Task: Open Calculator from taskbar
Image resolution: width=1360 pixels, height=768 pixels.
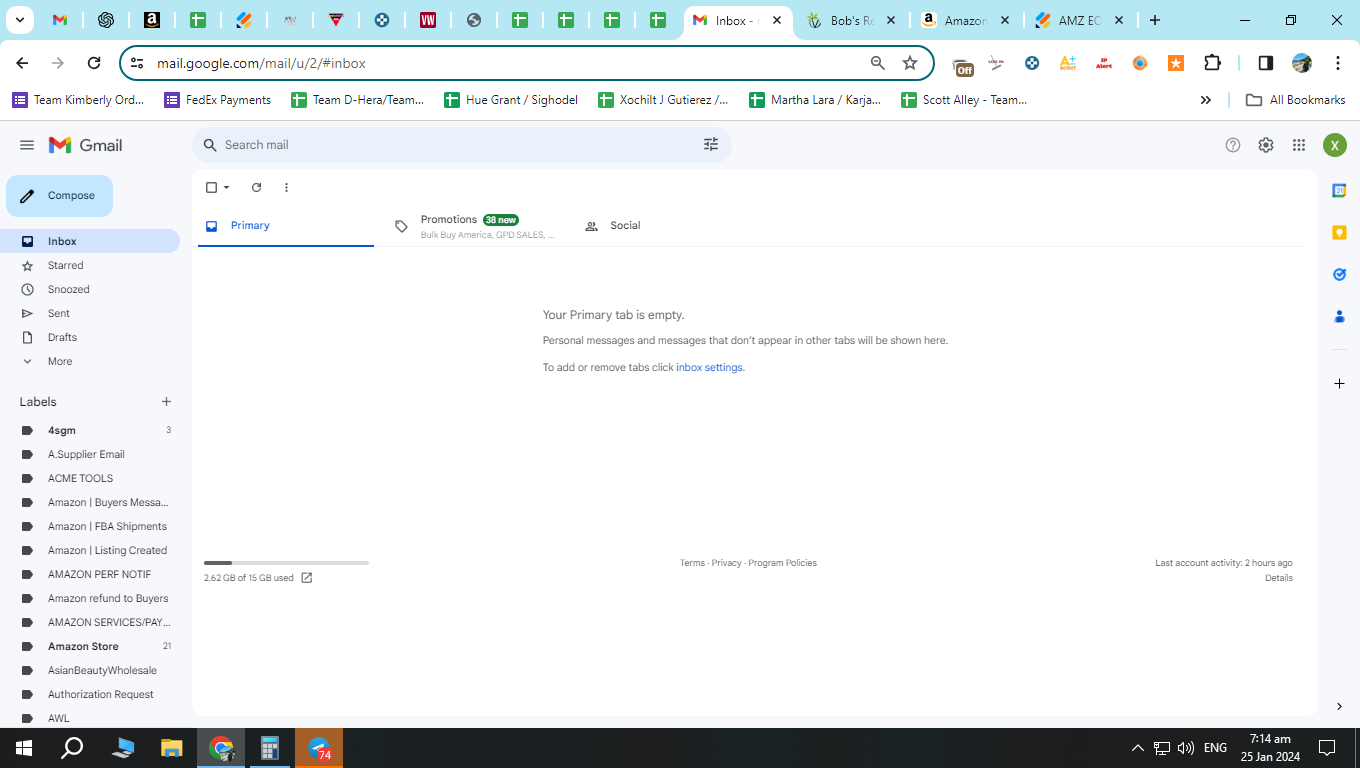Action: 269,748
